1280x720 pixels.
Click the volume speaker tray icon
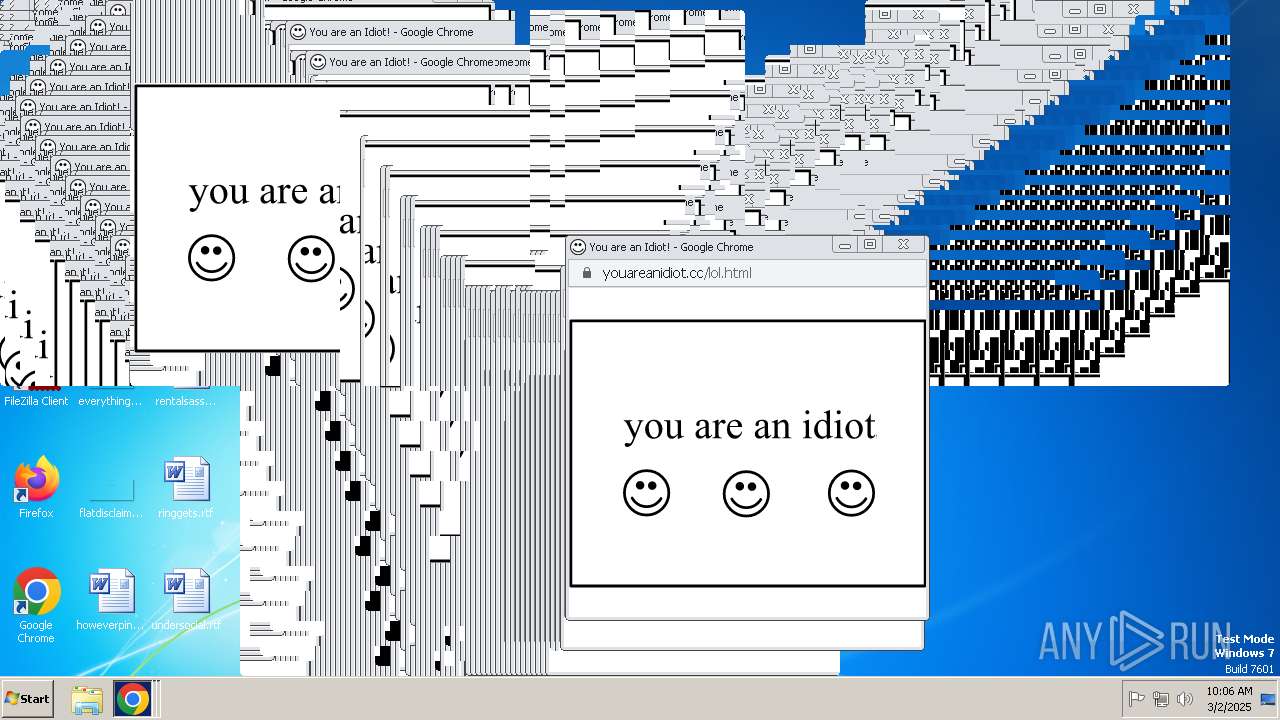[1185, 699]
